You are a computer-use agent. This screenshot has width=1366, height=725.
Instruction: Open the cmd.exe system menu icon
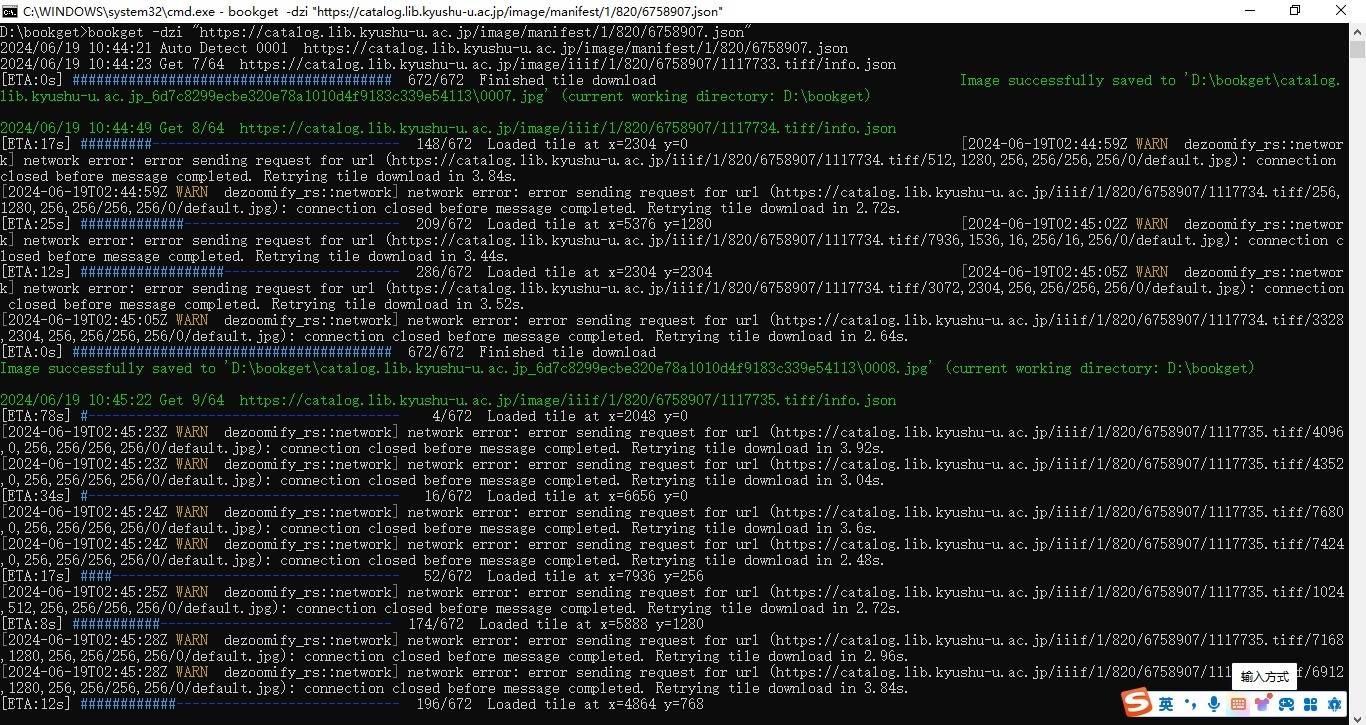point(10,11)
